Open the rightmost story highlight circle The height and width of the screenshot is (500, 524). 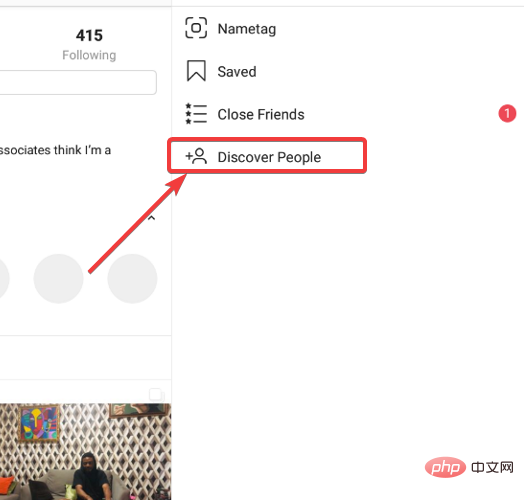coord(132,279)
